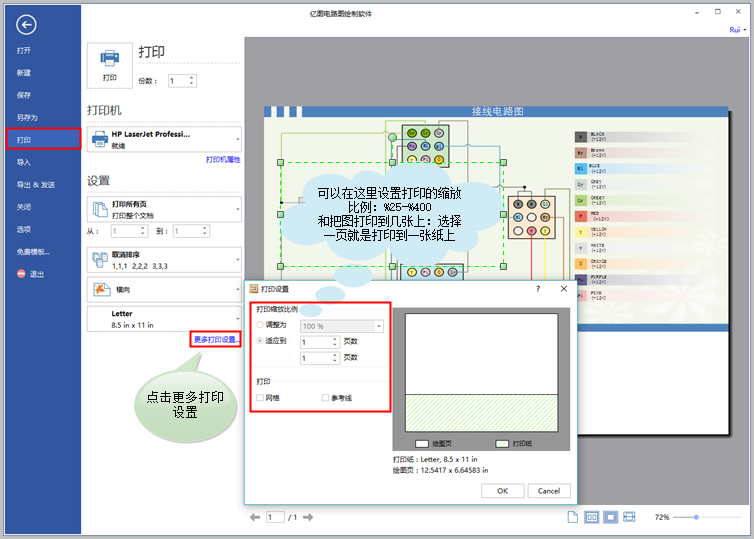The height and width of the screenshot is (539, 754).
Task: Click the large printer 打印 button
Action: pyautogui.click(x=110, y=65)
